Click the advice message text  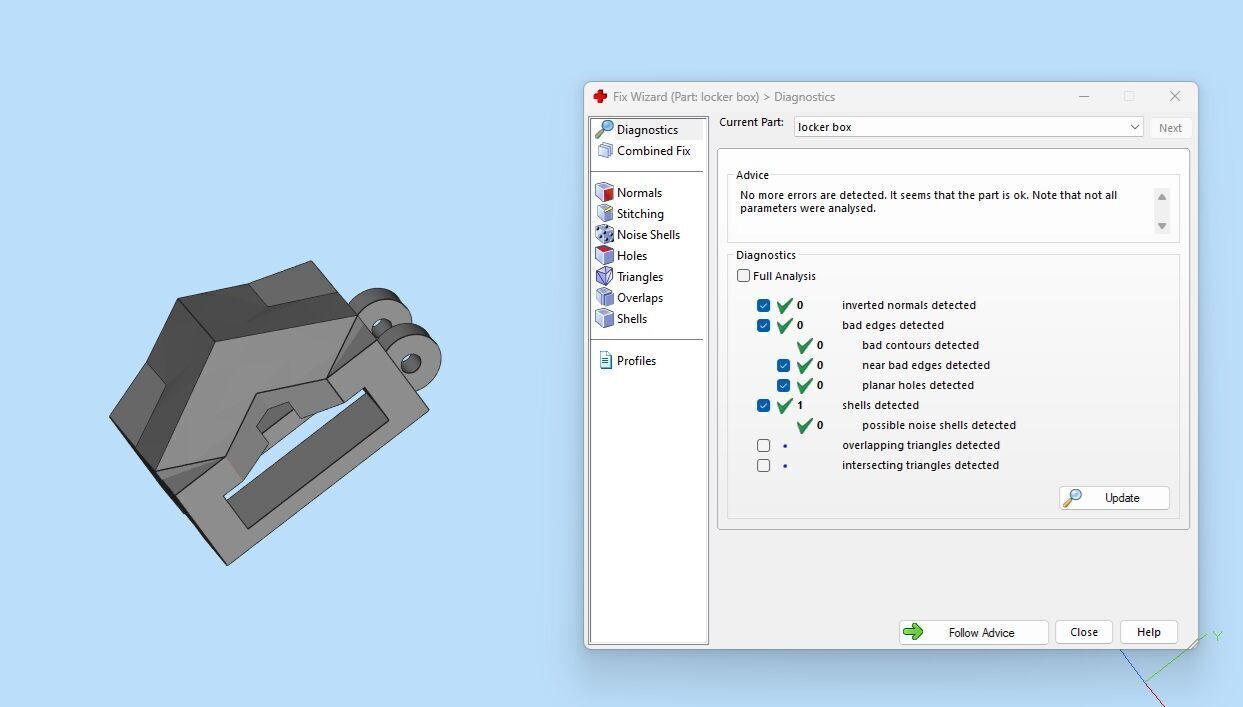point(928,202)
